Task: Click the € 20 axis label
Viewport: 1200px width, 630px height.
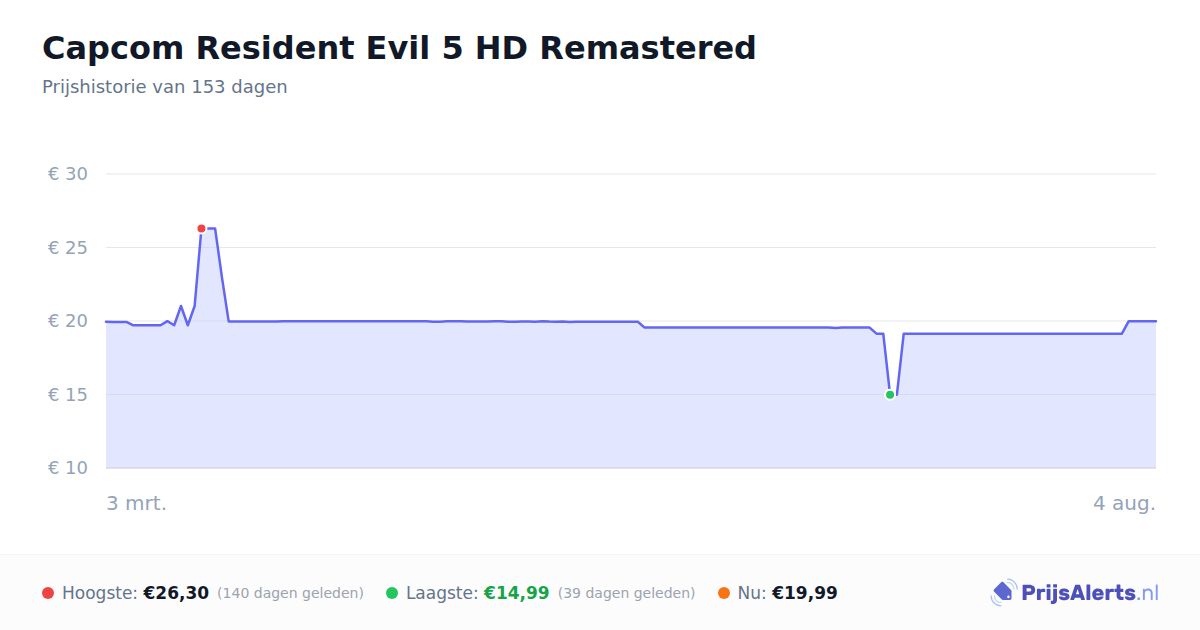Action: click(x=68, y=321)
